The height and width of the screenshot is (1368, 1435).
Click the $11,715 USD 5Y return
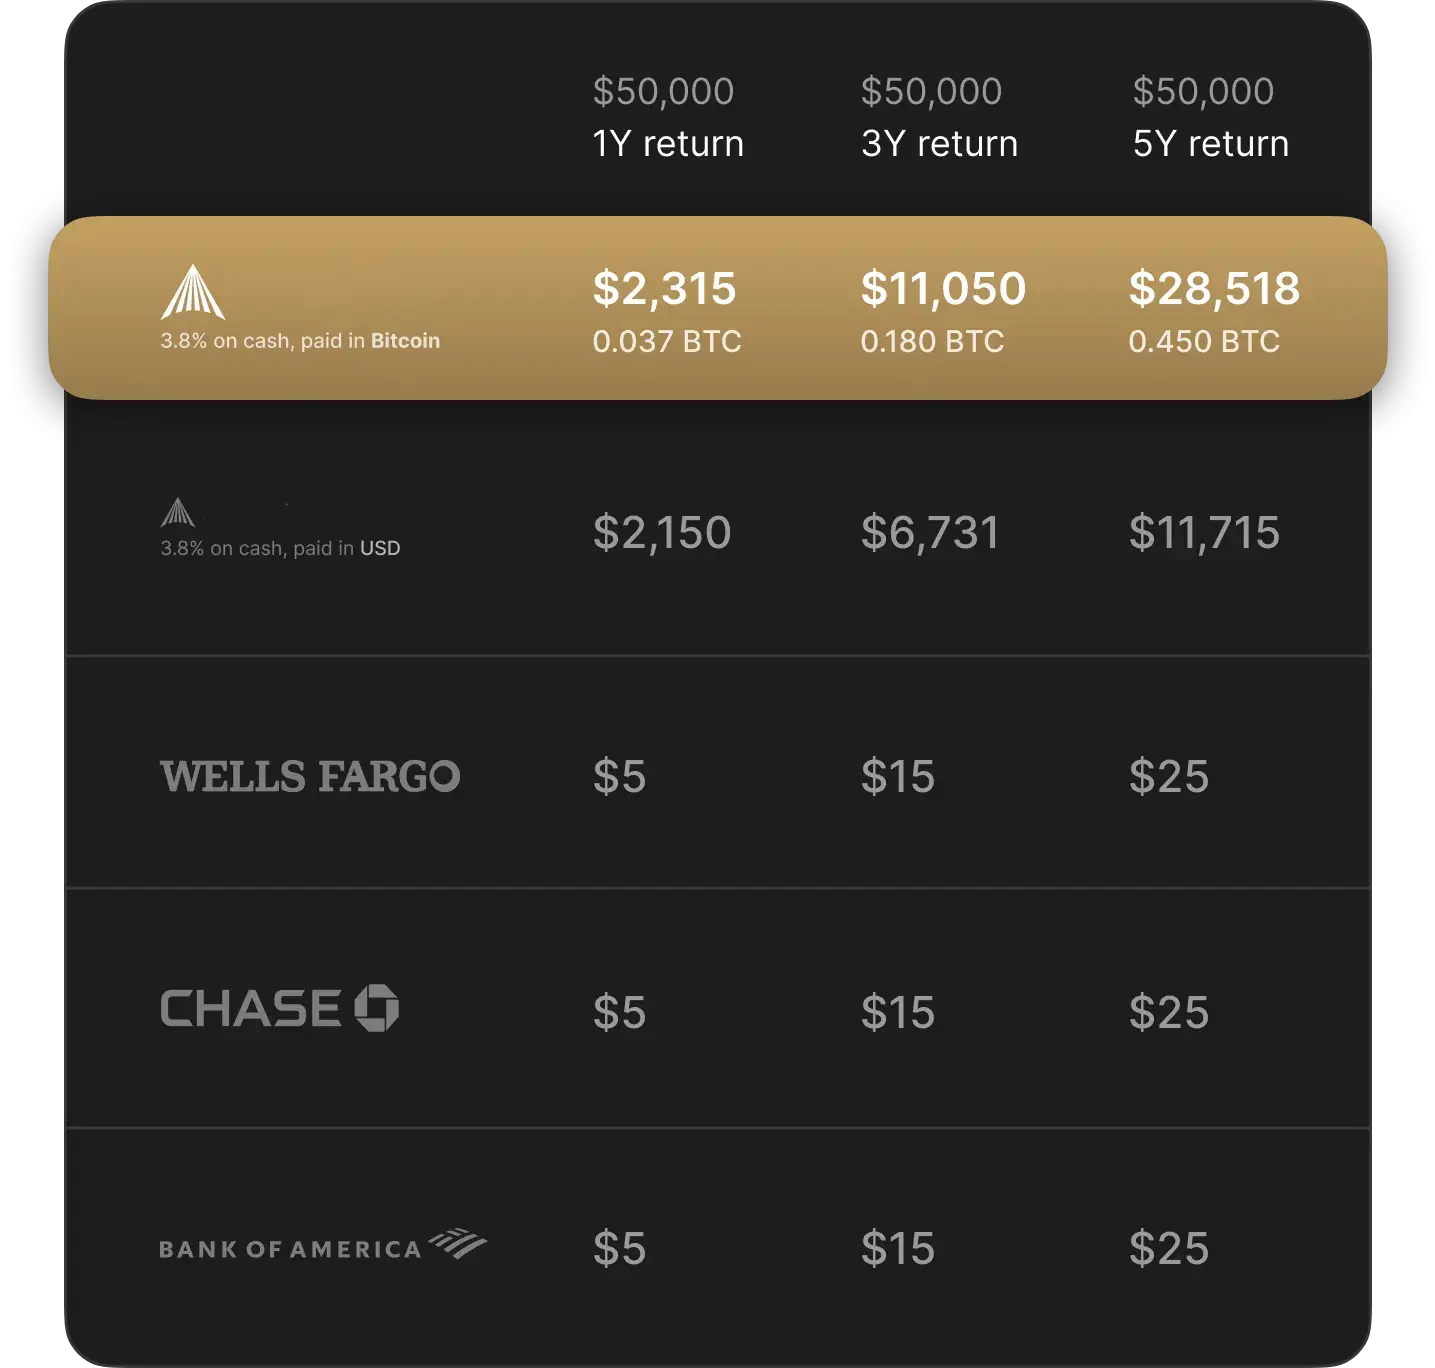point(1204,533)
